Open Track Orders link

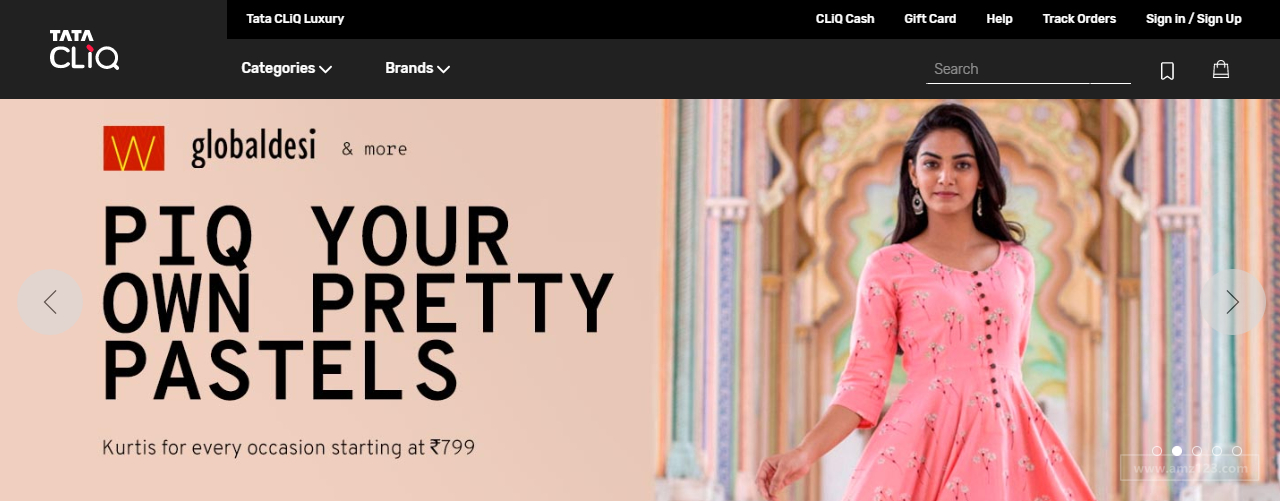[1079, 19]
